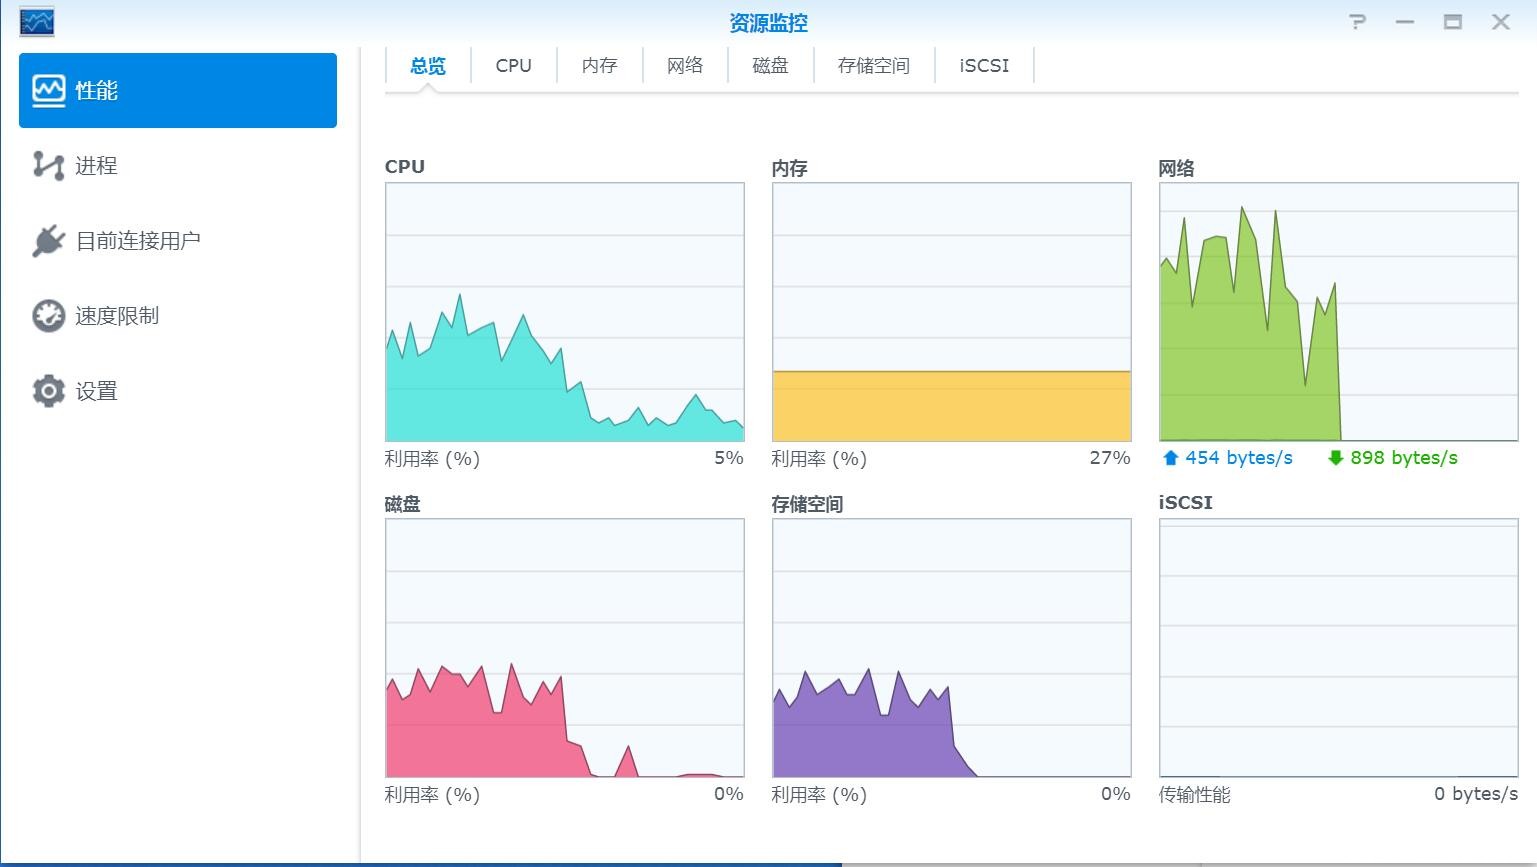Click the 磁盘 chart heading
The height and width of the screenshot is (867, 1537).
click(x=403, y=504)
